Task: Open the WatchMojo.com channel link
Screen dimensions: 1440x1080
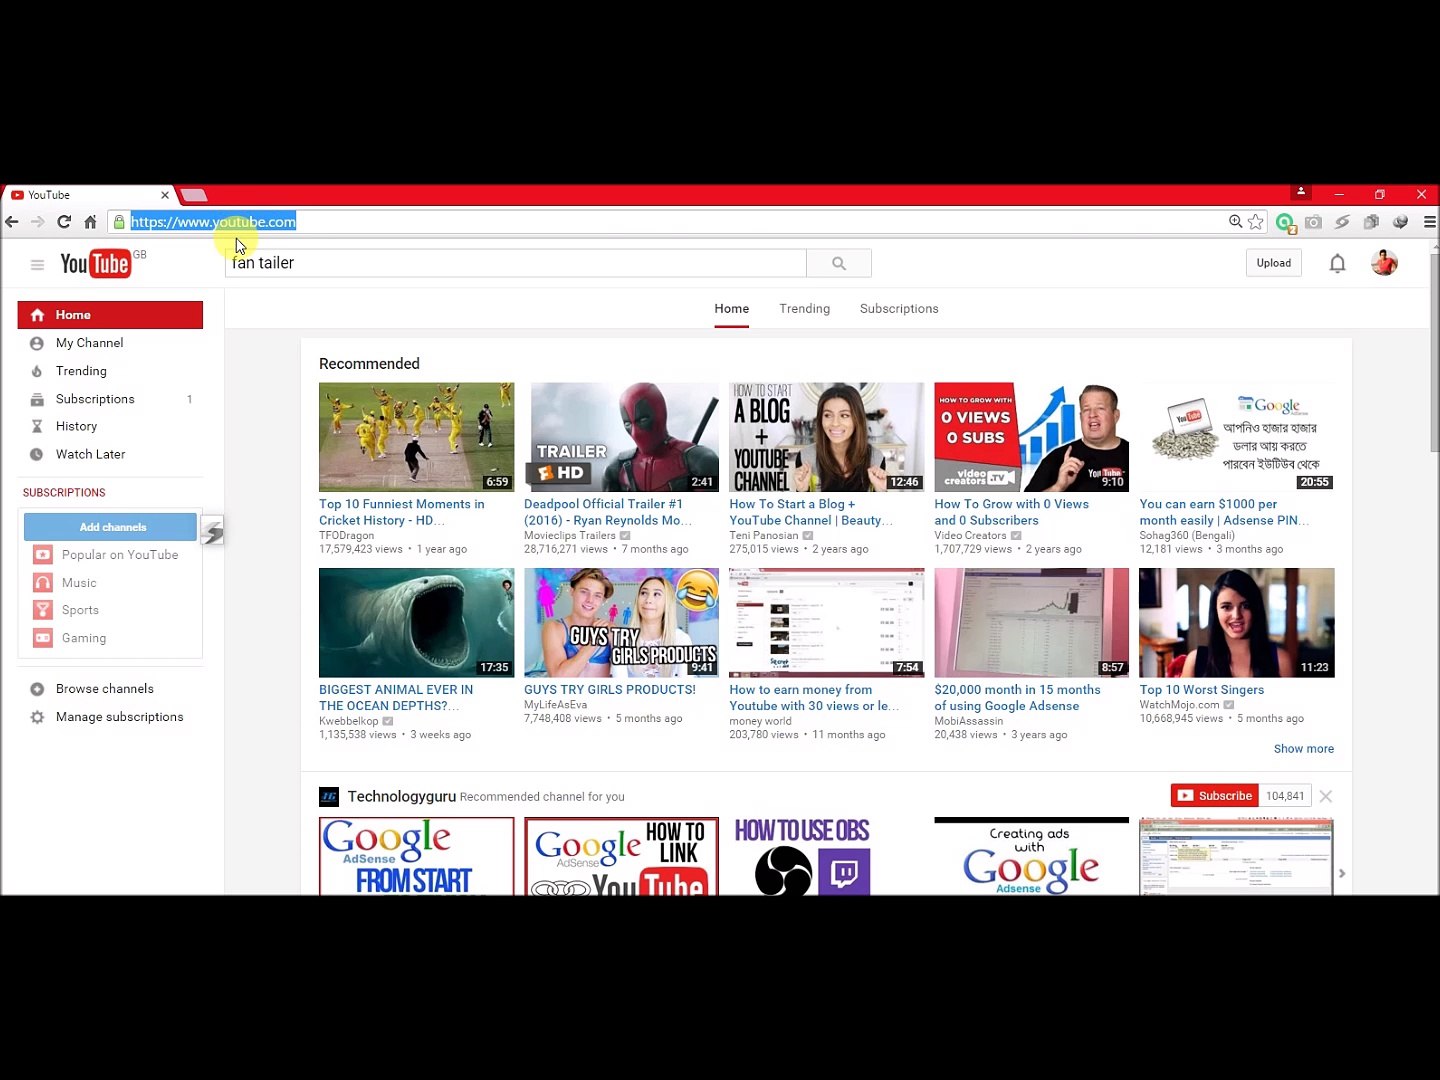Action: [x=1179, y=705]
